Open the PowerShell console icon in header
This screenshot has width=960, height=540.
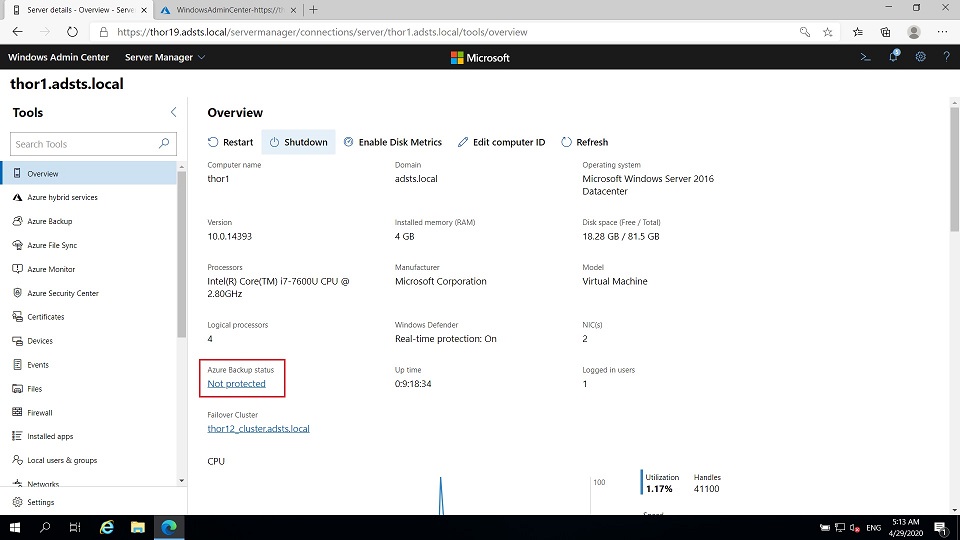[865, 57]
